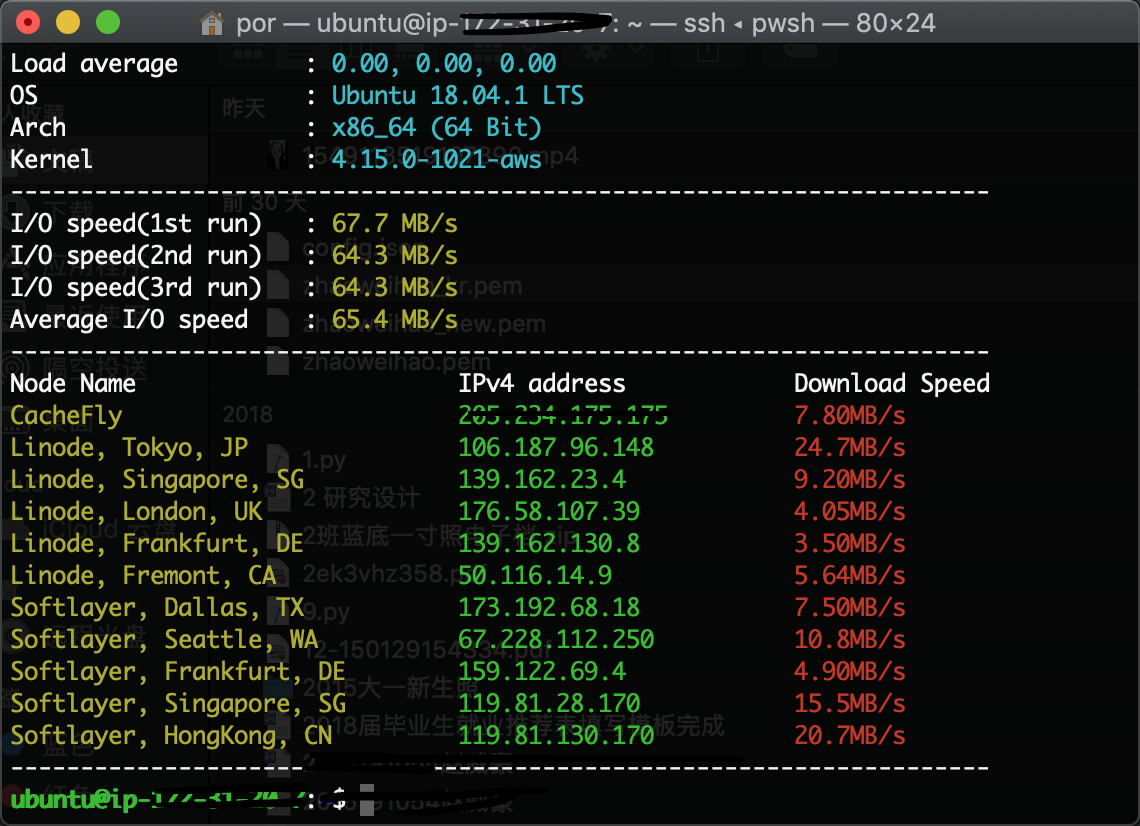Select the average I/O speed 65.4 MB/s
Image resolution: width=1140 pixels, height=826 pixels.
point(394,320)
